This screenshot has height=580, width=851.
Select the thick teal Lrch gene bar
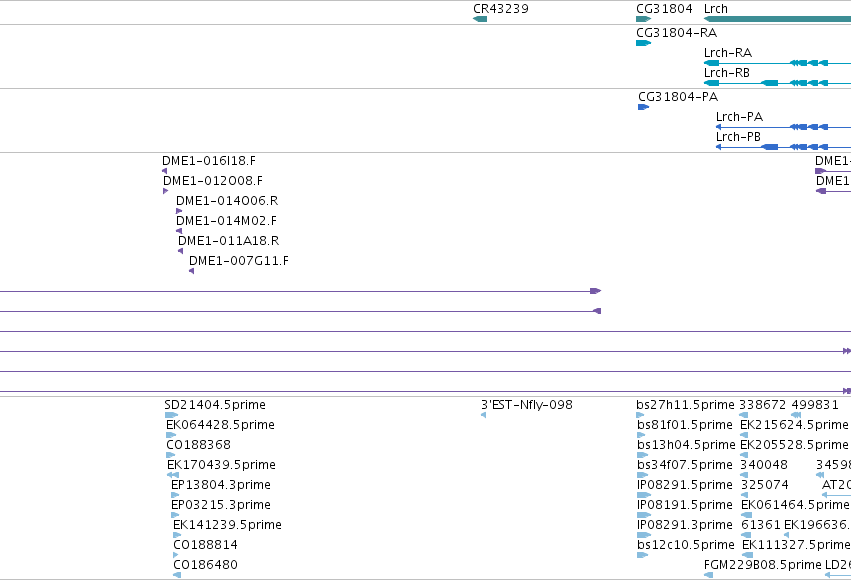[x=777, y=19]
